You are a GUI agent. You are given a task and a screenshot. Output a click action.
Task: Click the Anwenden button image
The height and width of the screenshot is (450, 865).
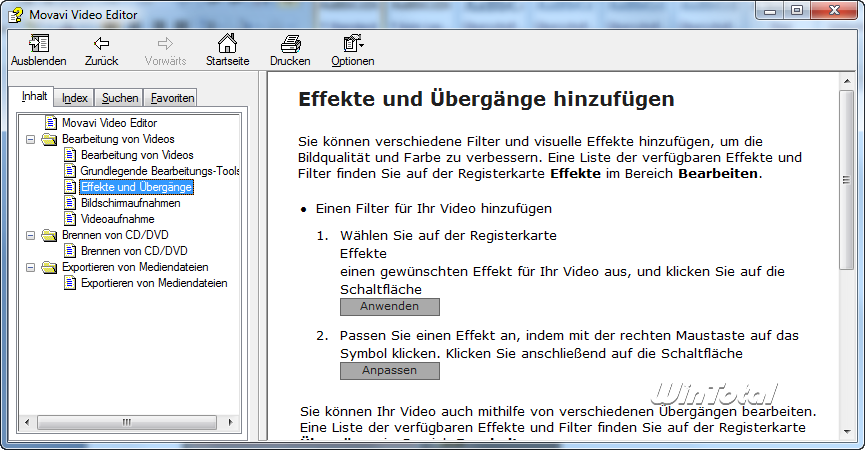pos(389,307)
